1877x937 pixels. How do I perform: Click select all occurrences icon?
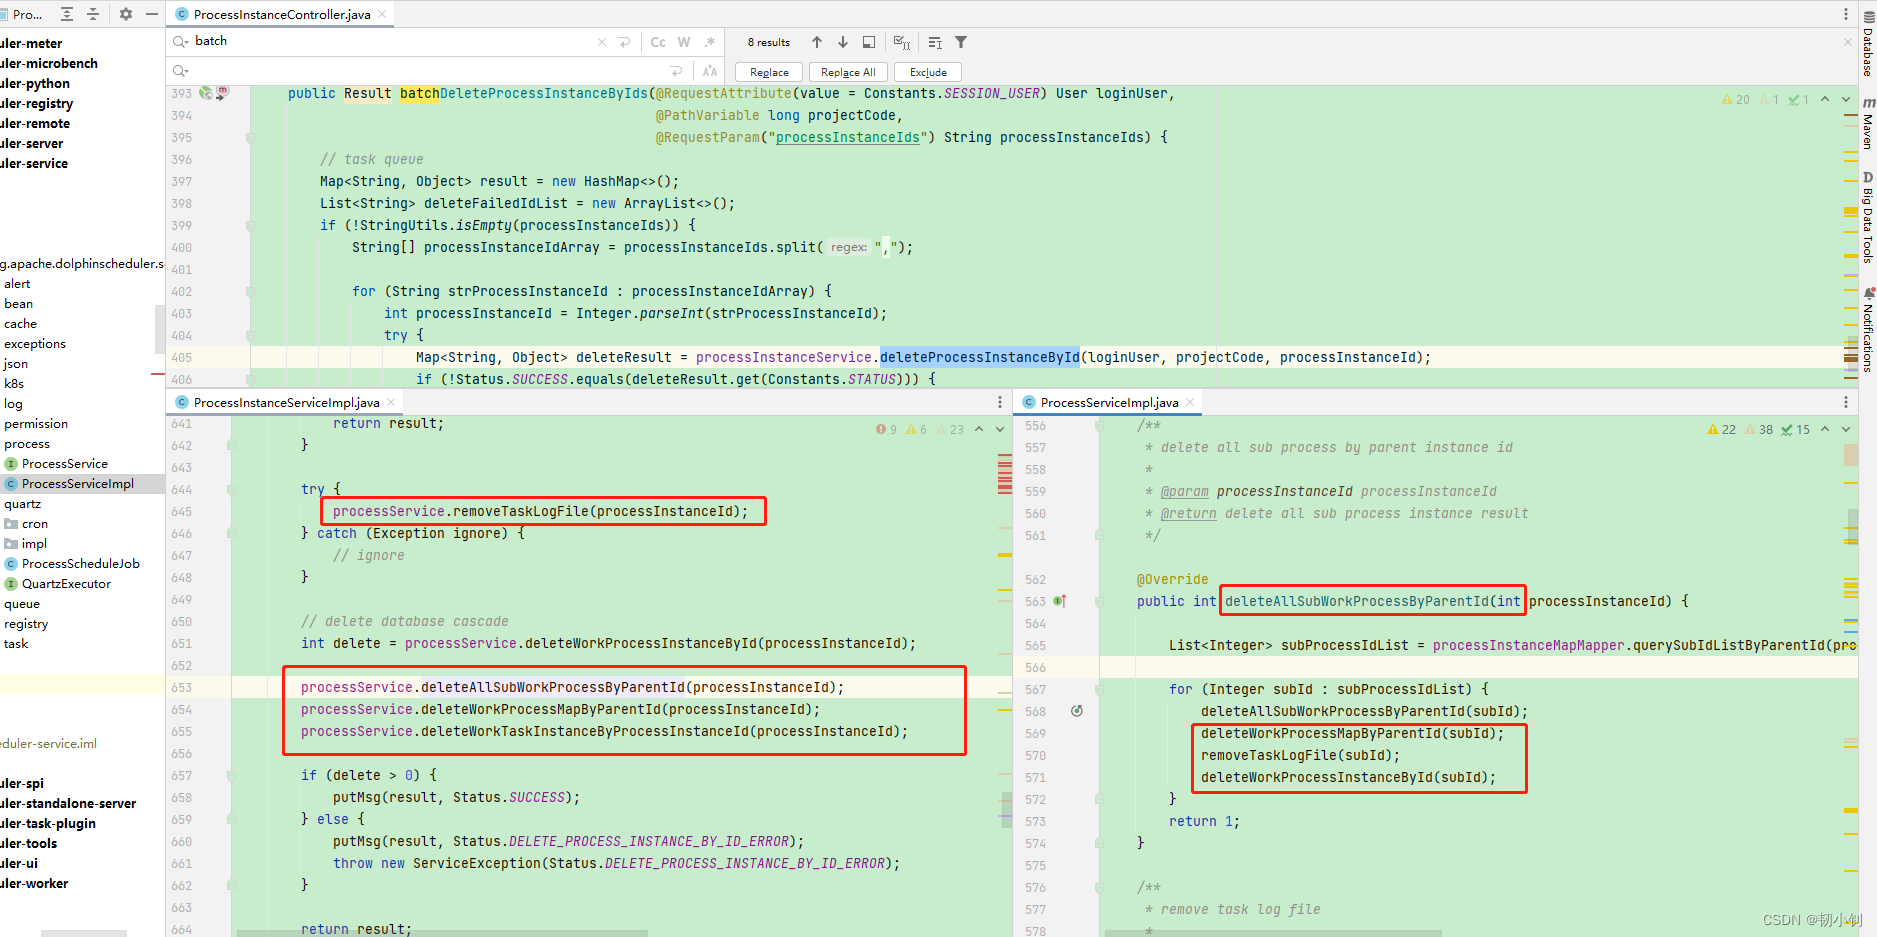coord(902,42)
